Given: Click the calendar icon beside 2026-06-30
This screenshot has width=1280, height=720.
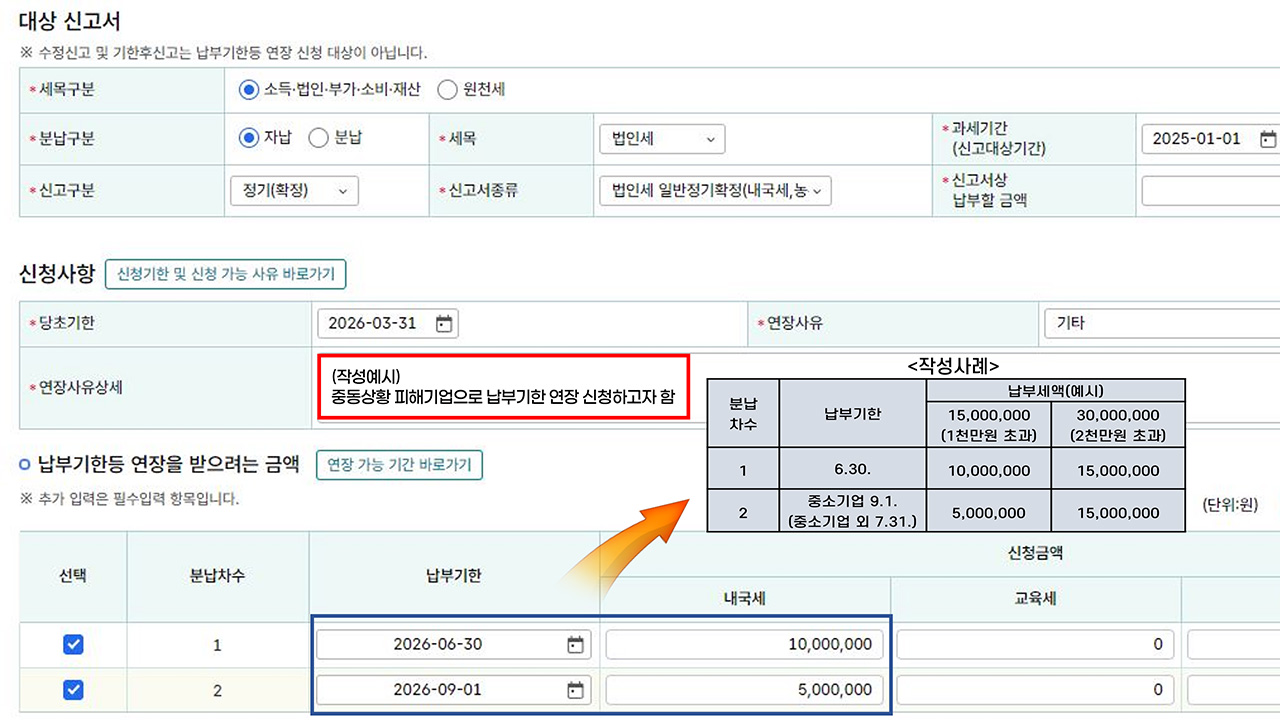Looking at the screenshot, I should 577,644.
